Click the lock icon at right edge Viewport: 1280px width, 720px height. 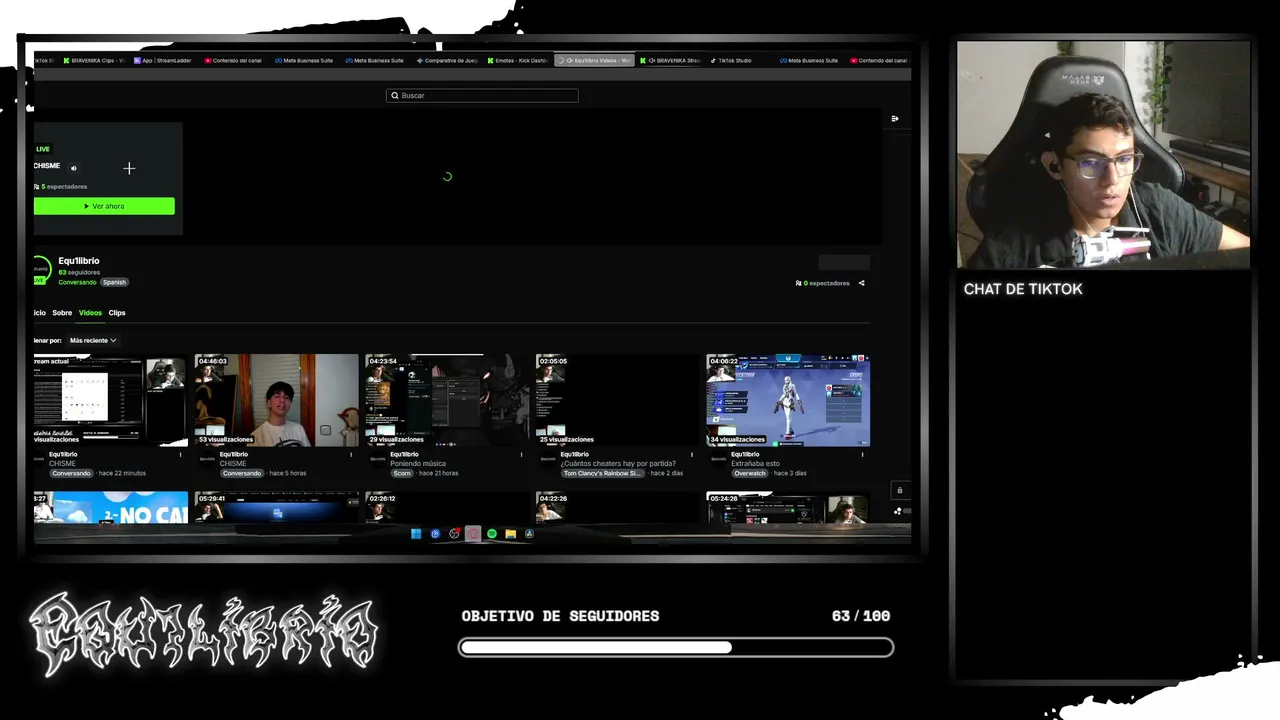[899, 490]
